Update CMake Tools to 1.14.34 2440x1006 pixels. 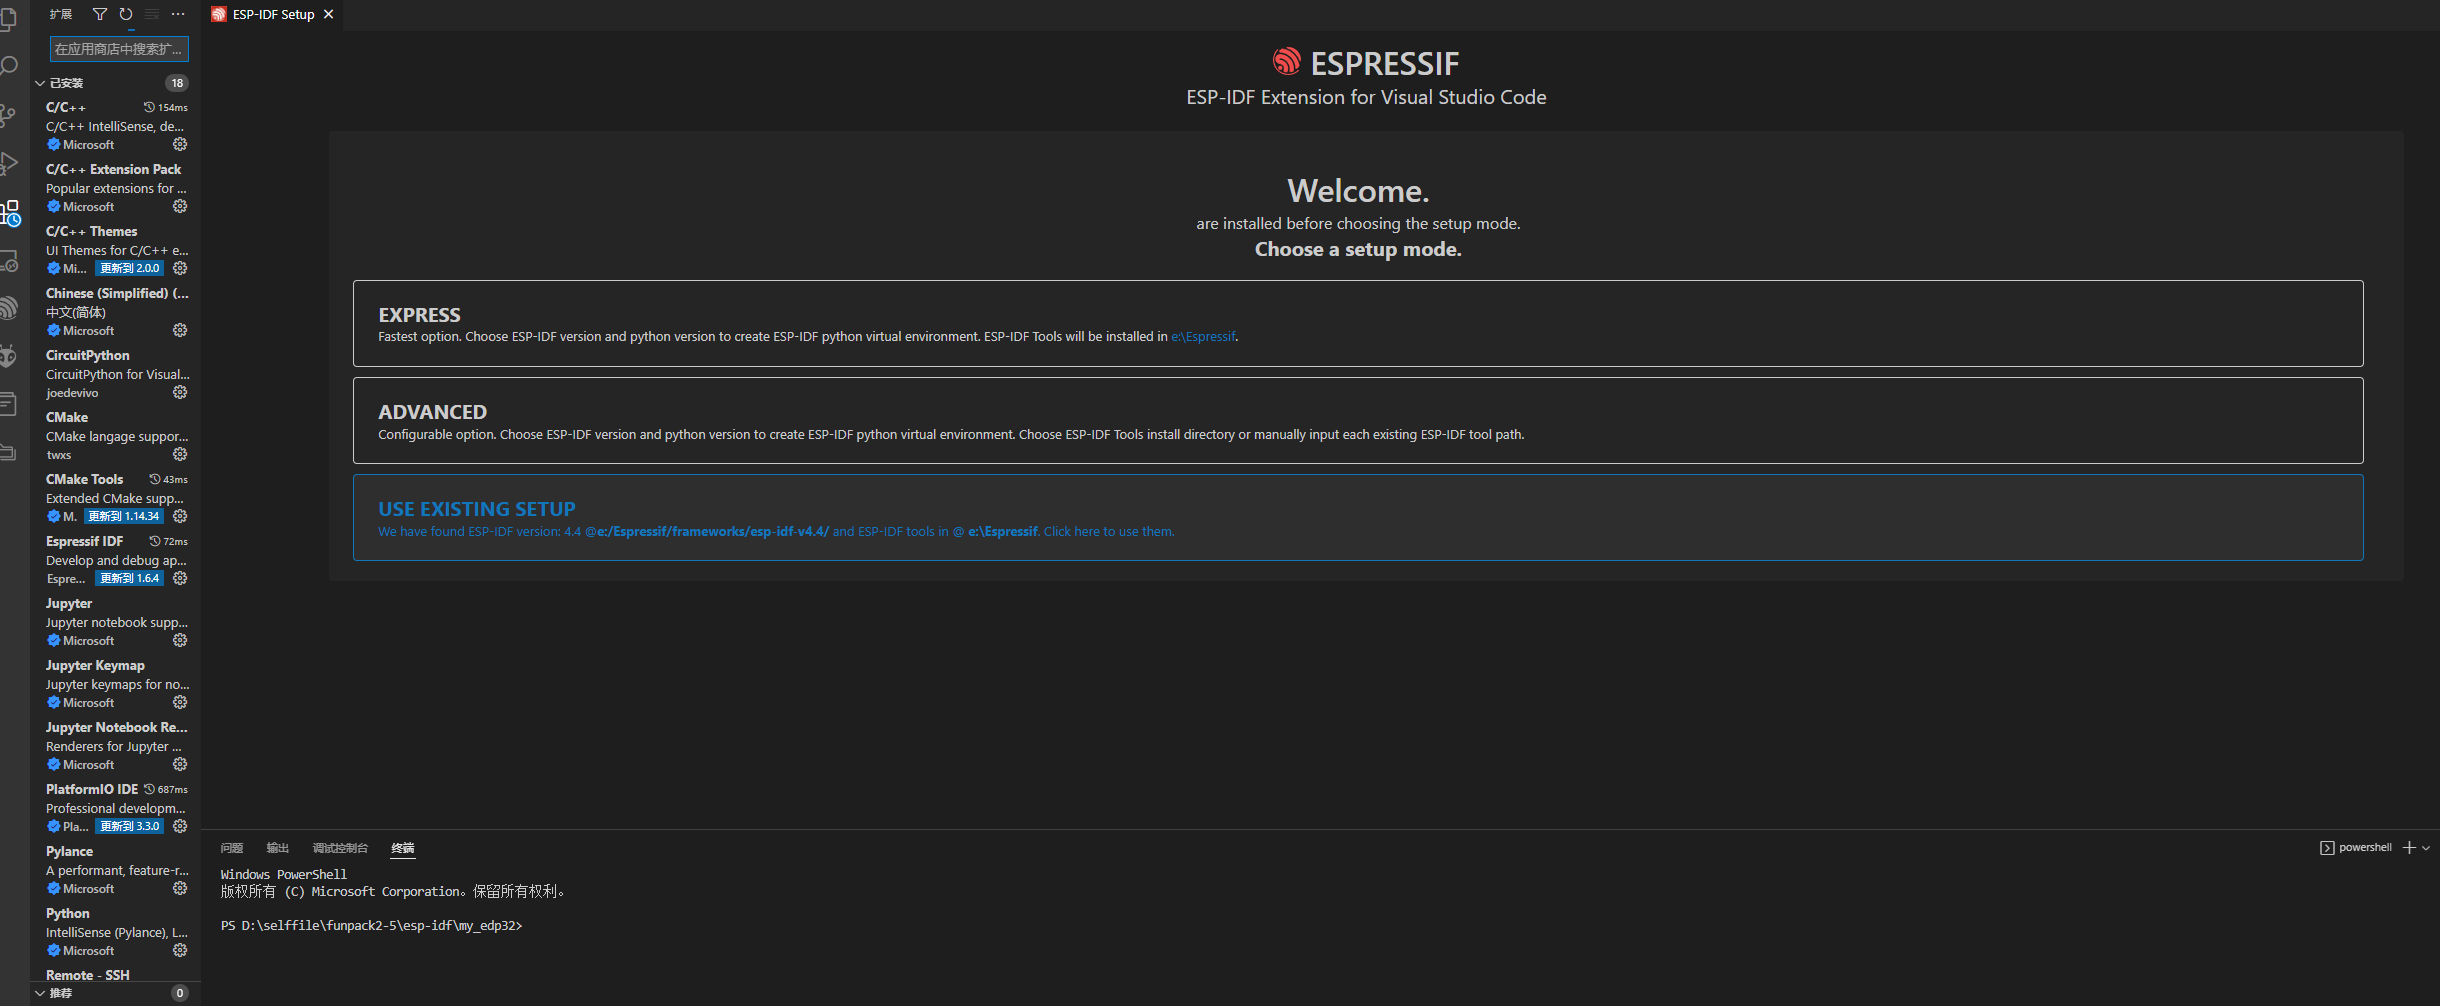coord(123,516)
